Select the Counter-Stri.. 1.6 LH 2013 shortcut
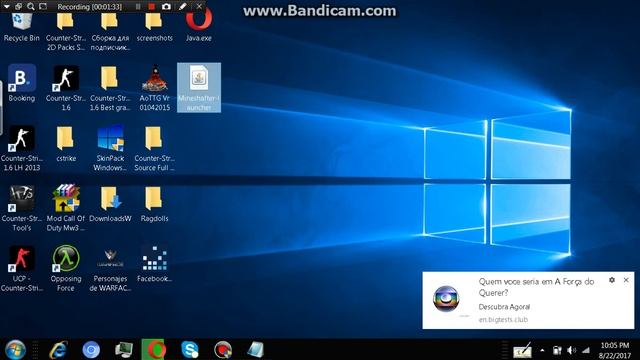 point(22,148)
